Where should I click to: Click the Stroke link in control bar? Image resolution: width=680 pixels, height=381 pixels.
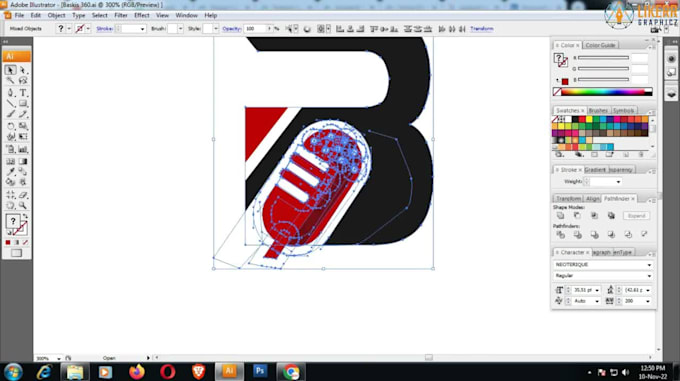pyautogui.click(x=105, y=29)
